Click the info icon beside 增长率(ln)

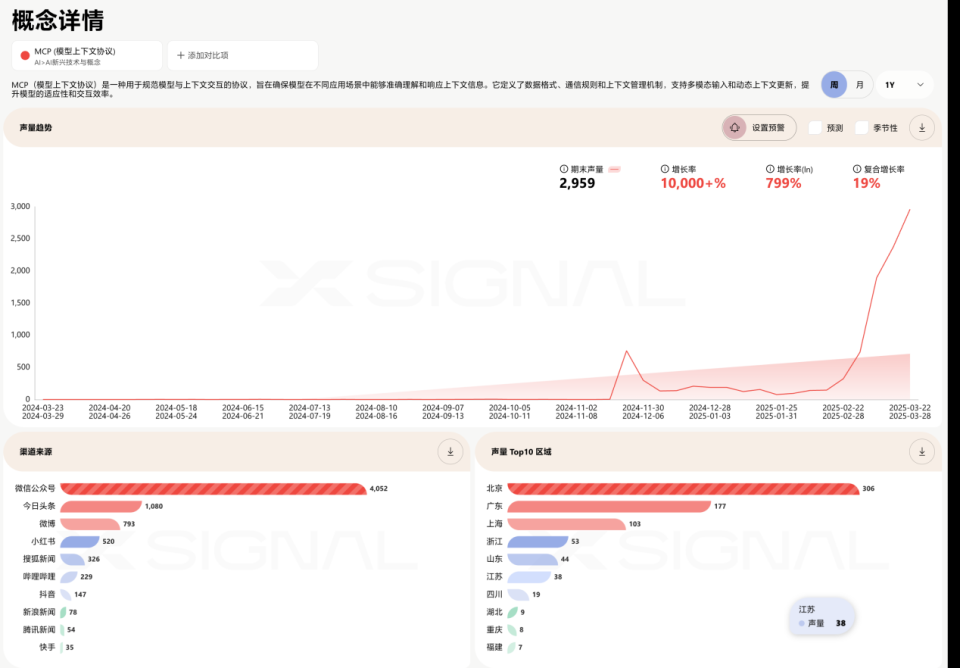pyautogui.click(x=770, y=169)
